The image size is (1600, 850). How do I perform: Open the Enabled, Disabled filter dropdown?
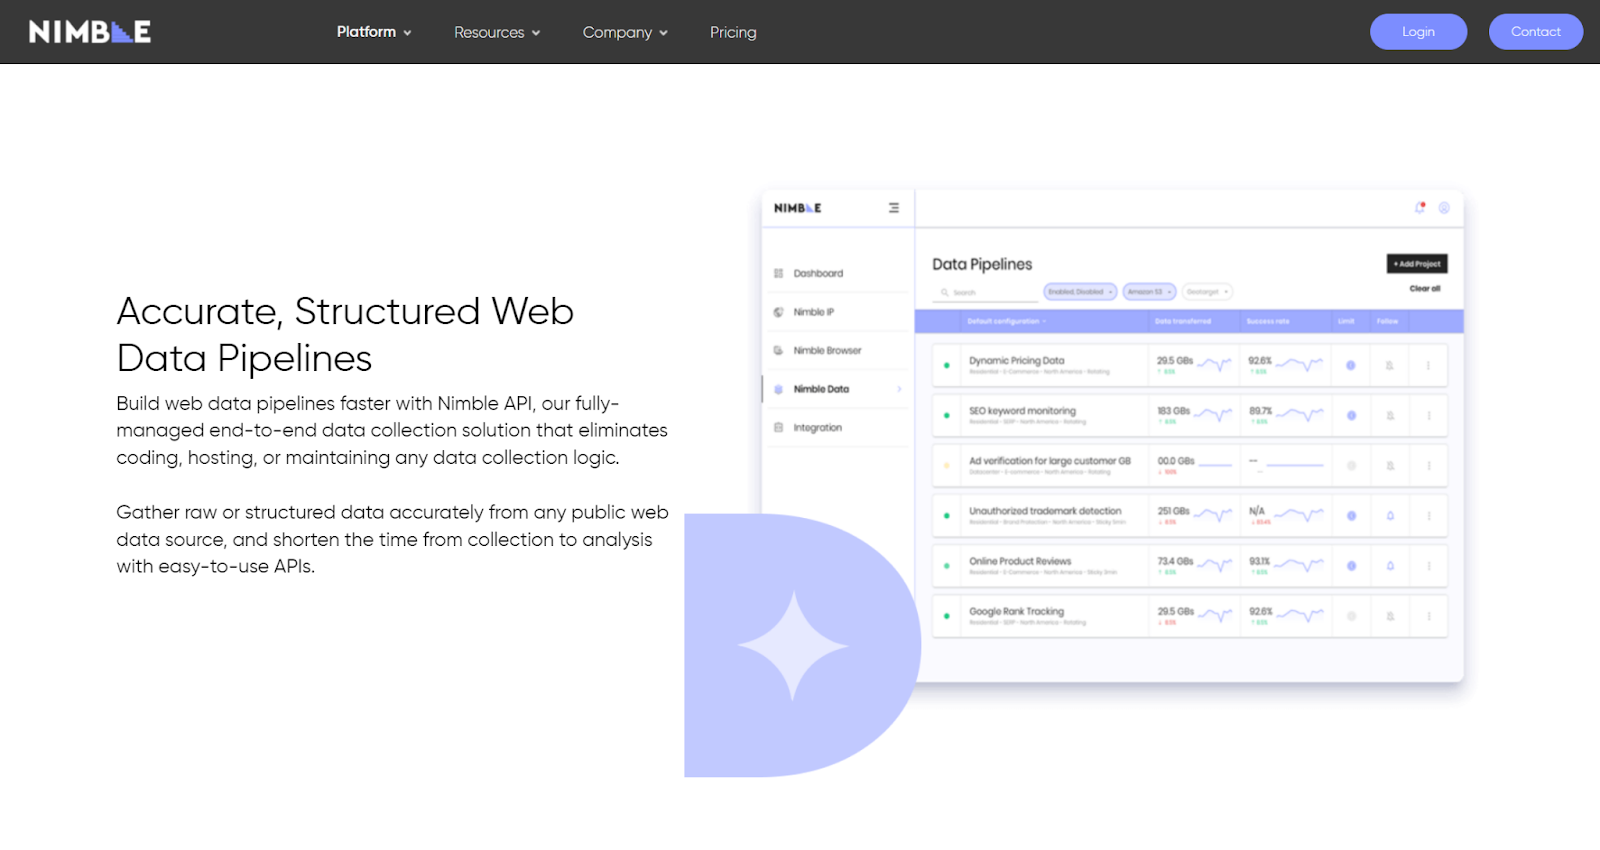click(1080, 292)
